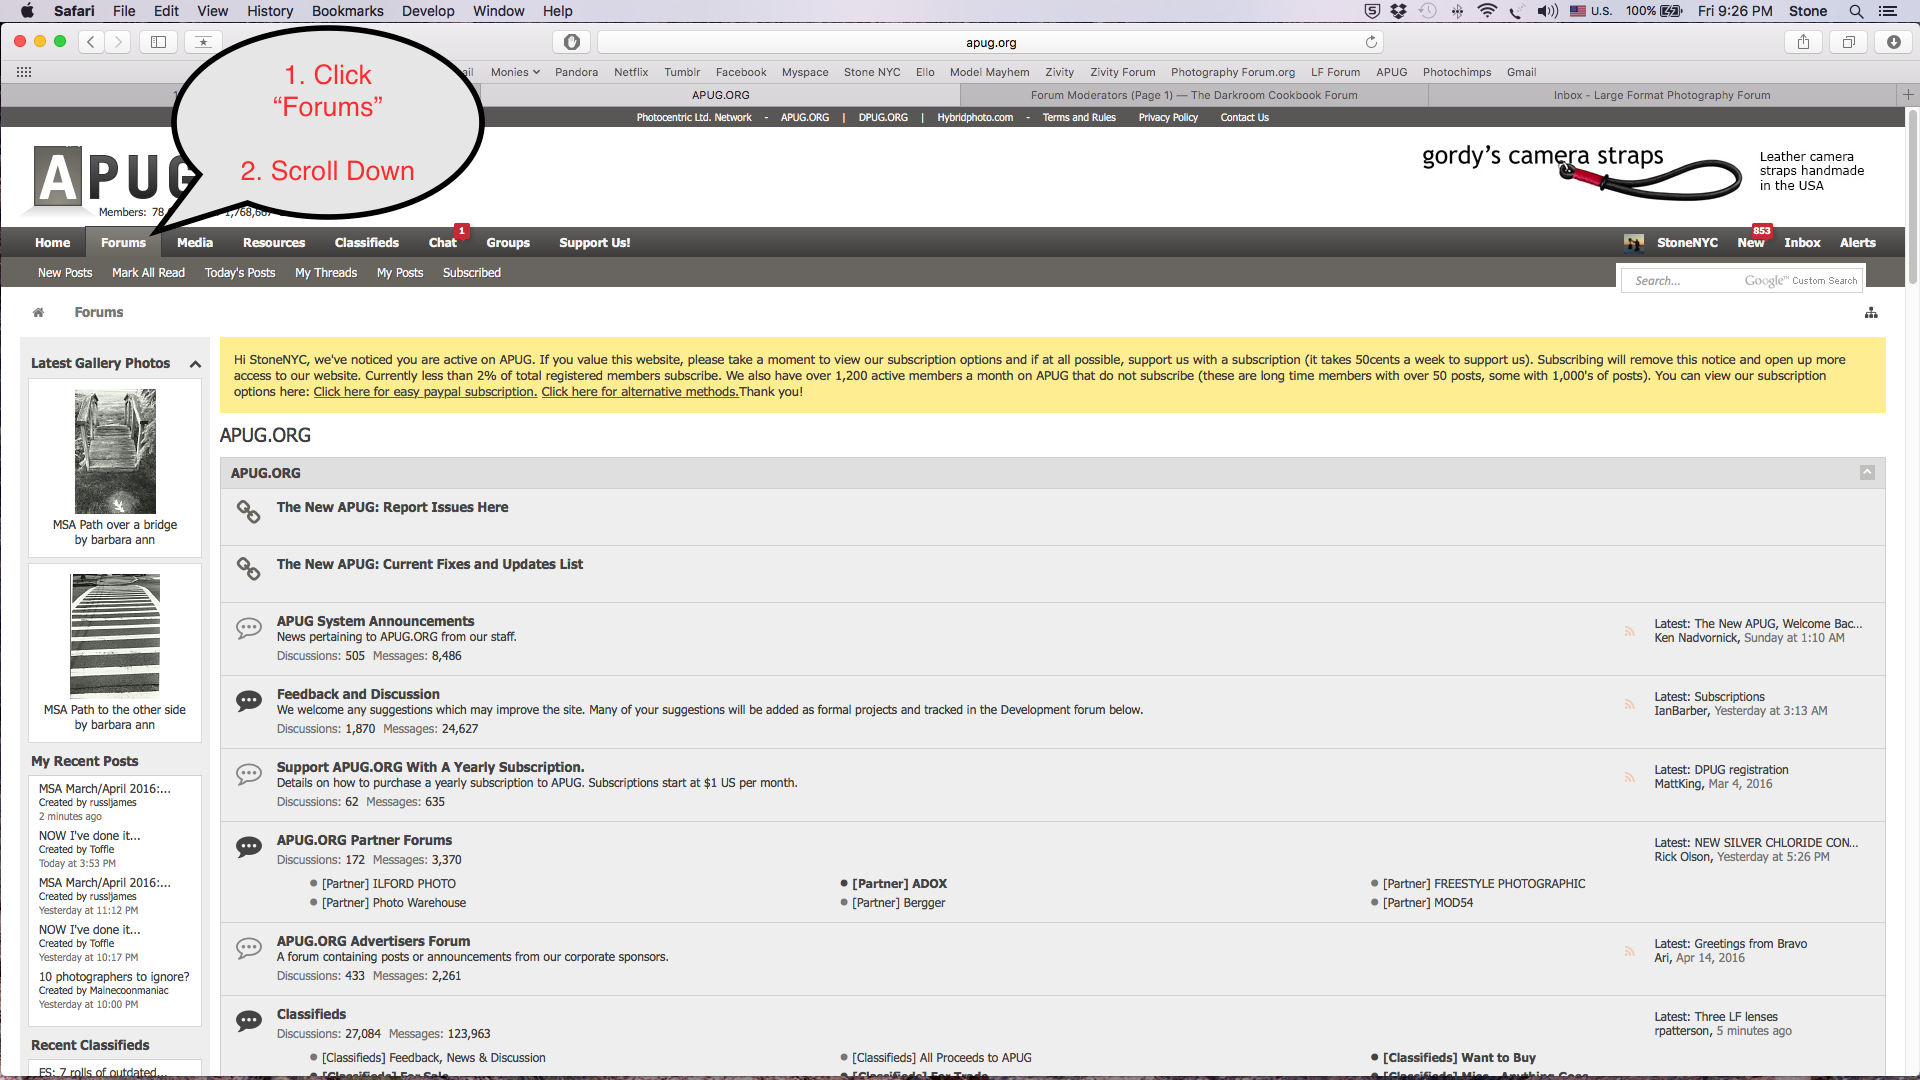
Task: Expand the Monies bookmarks folder
Action: pyautogui.click(x=515, y=72)
